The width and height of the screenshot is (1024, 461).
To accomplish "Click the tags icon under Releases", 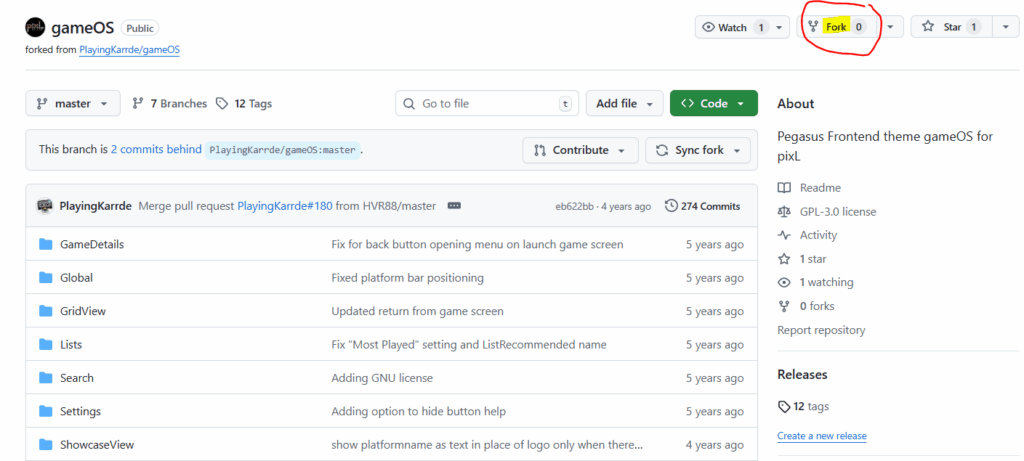I will click(x=784, y=406).
